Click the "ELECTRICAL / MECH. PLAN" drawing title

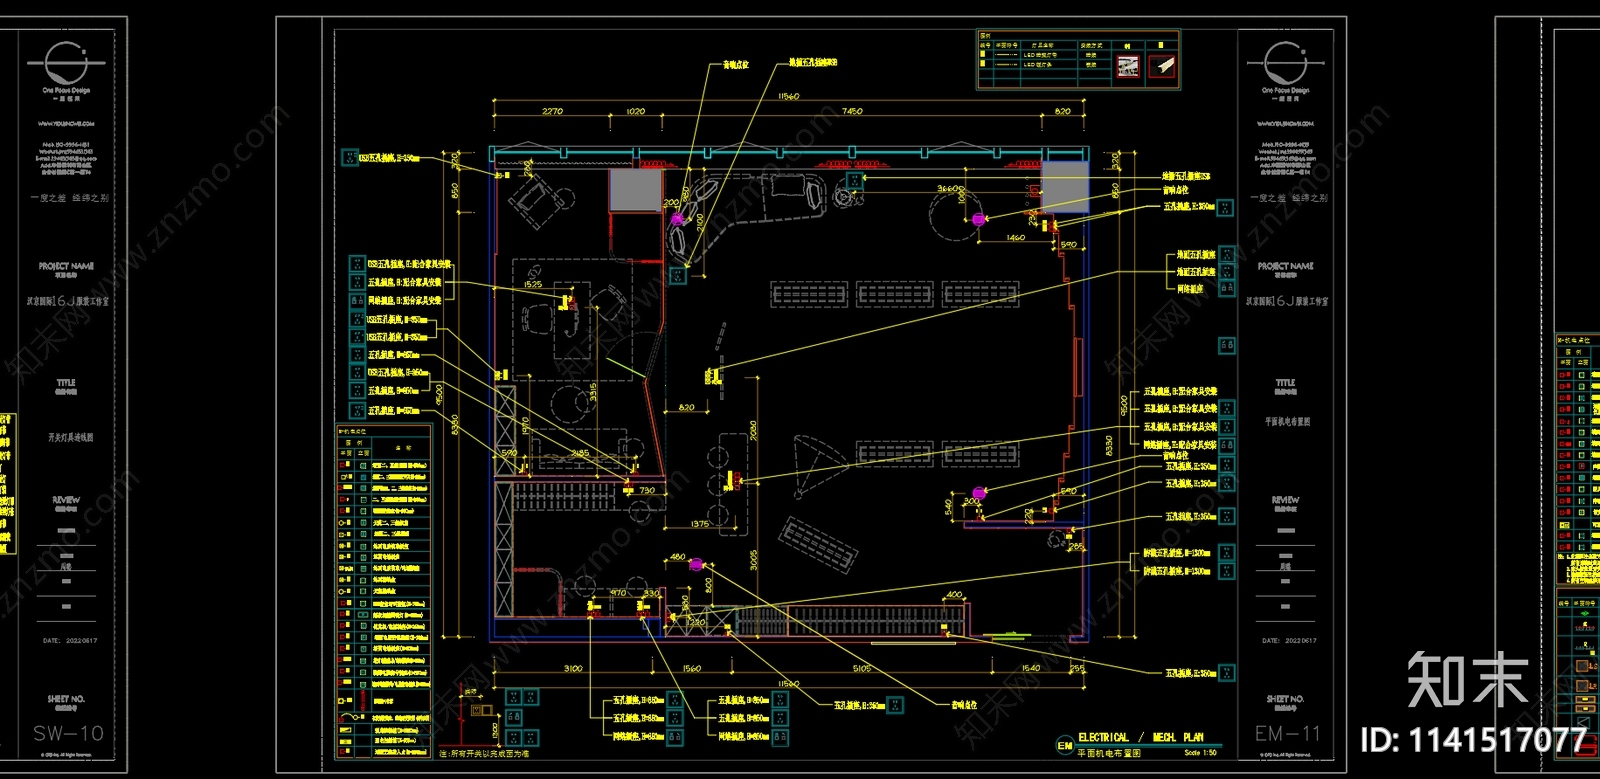tap(1141, 737)
